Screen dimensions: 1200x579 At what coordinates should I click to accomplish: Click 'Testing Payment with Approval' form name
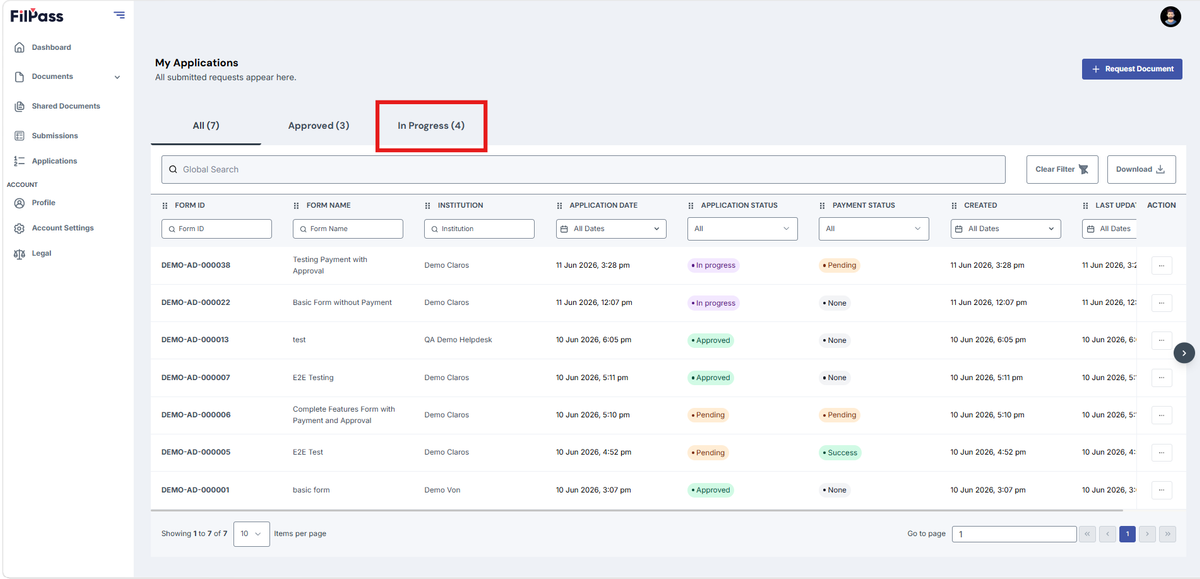coord(330,265)
